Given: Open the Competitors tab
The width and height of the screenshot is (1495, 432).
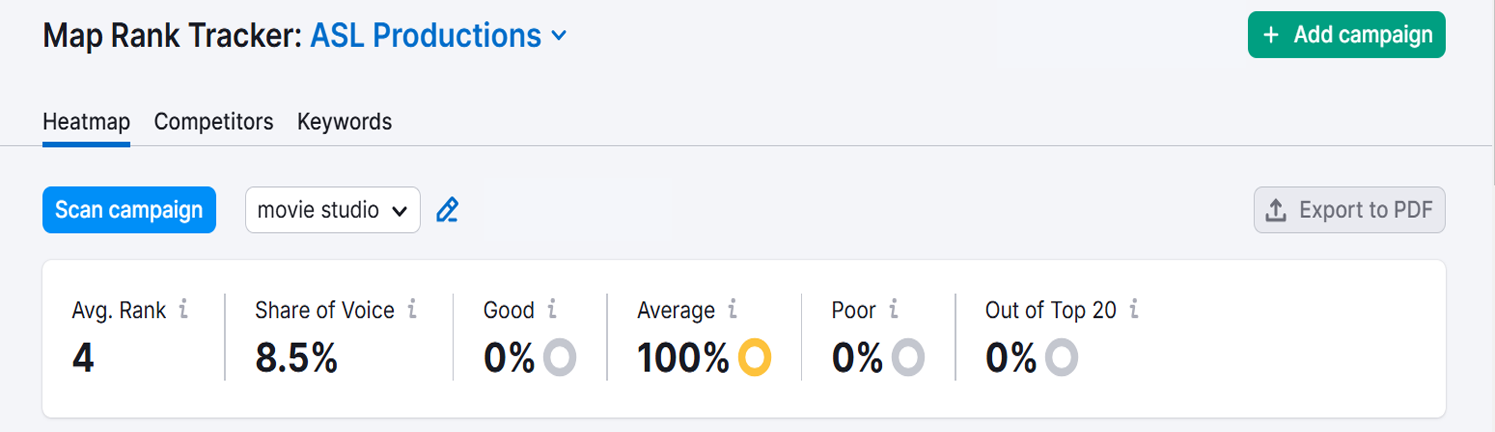Looking at the screenshot, I should 213,122.
